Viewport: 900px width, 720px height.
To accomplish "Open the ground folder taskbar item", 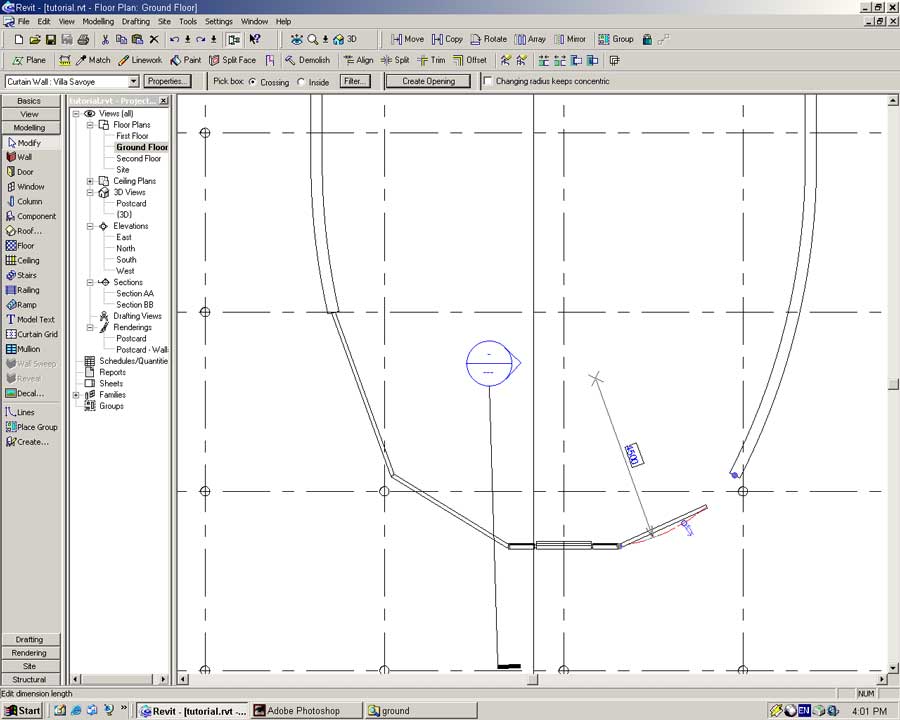I will click(421, 710).
